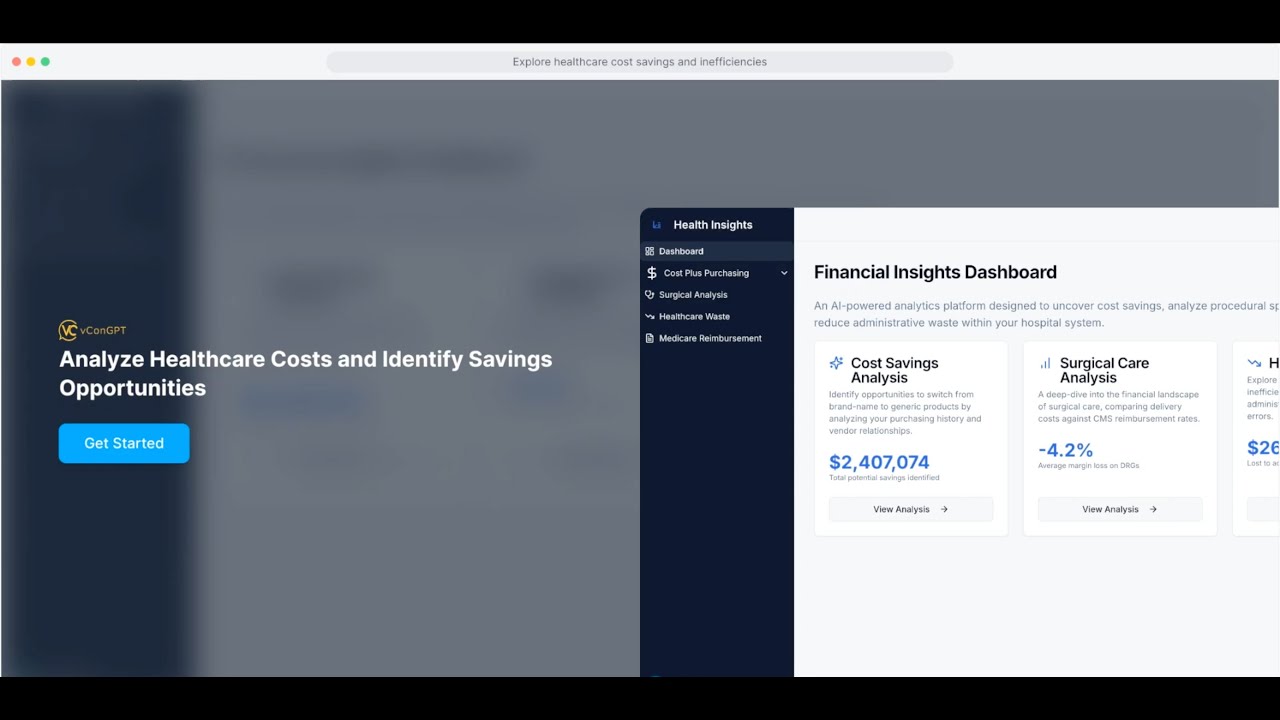Screen dimensions: 1280x720
Task: Click 'Total potential savings identified' caption
Action: (884, 478)
